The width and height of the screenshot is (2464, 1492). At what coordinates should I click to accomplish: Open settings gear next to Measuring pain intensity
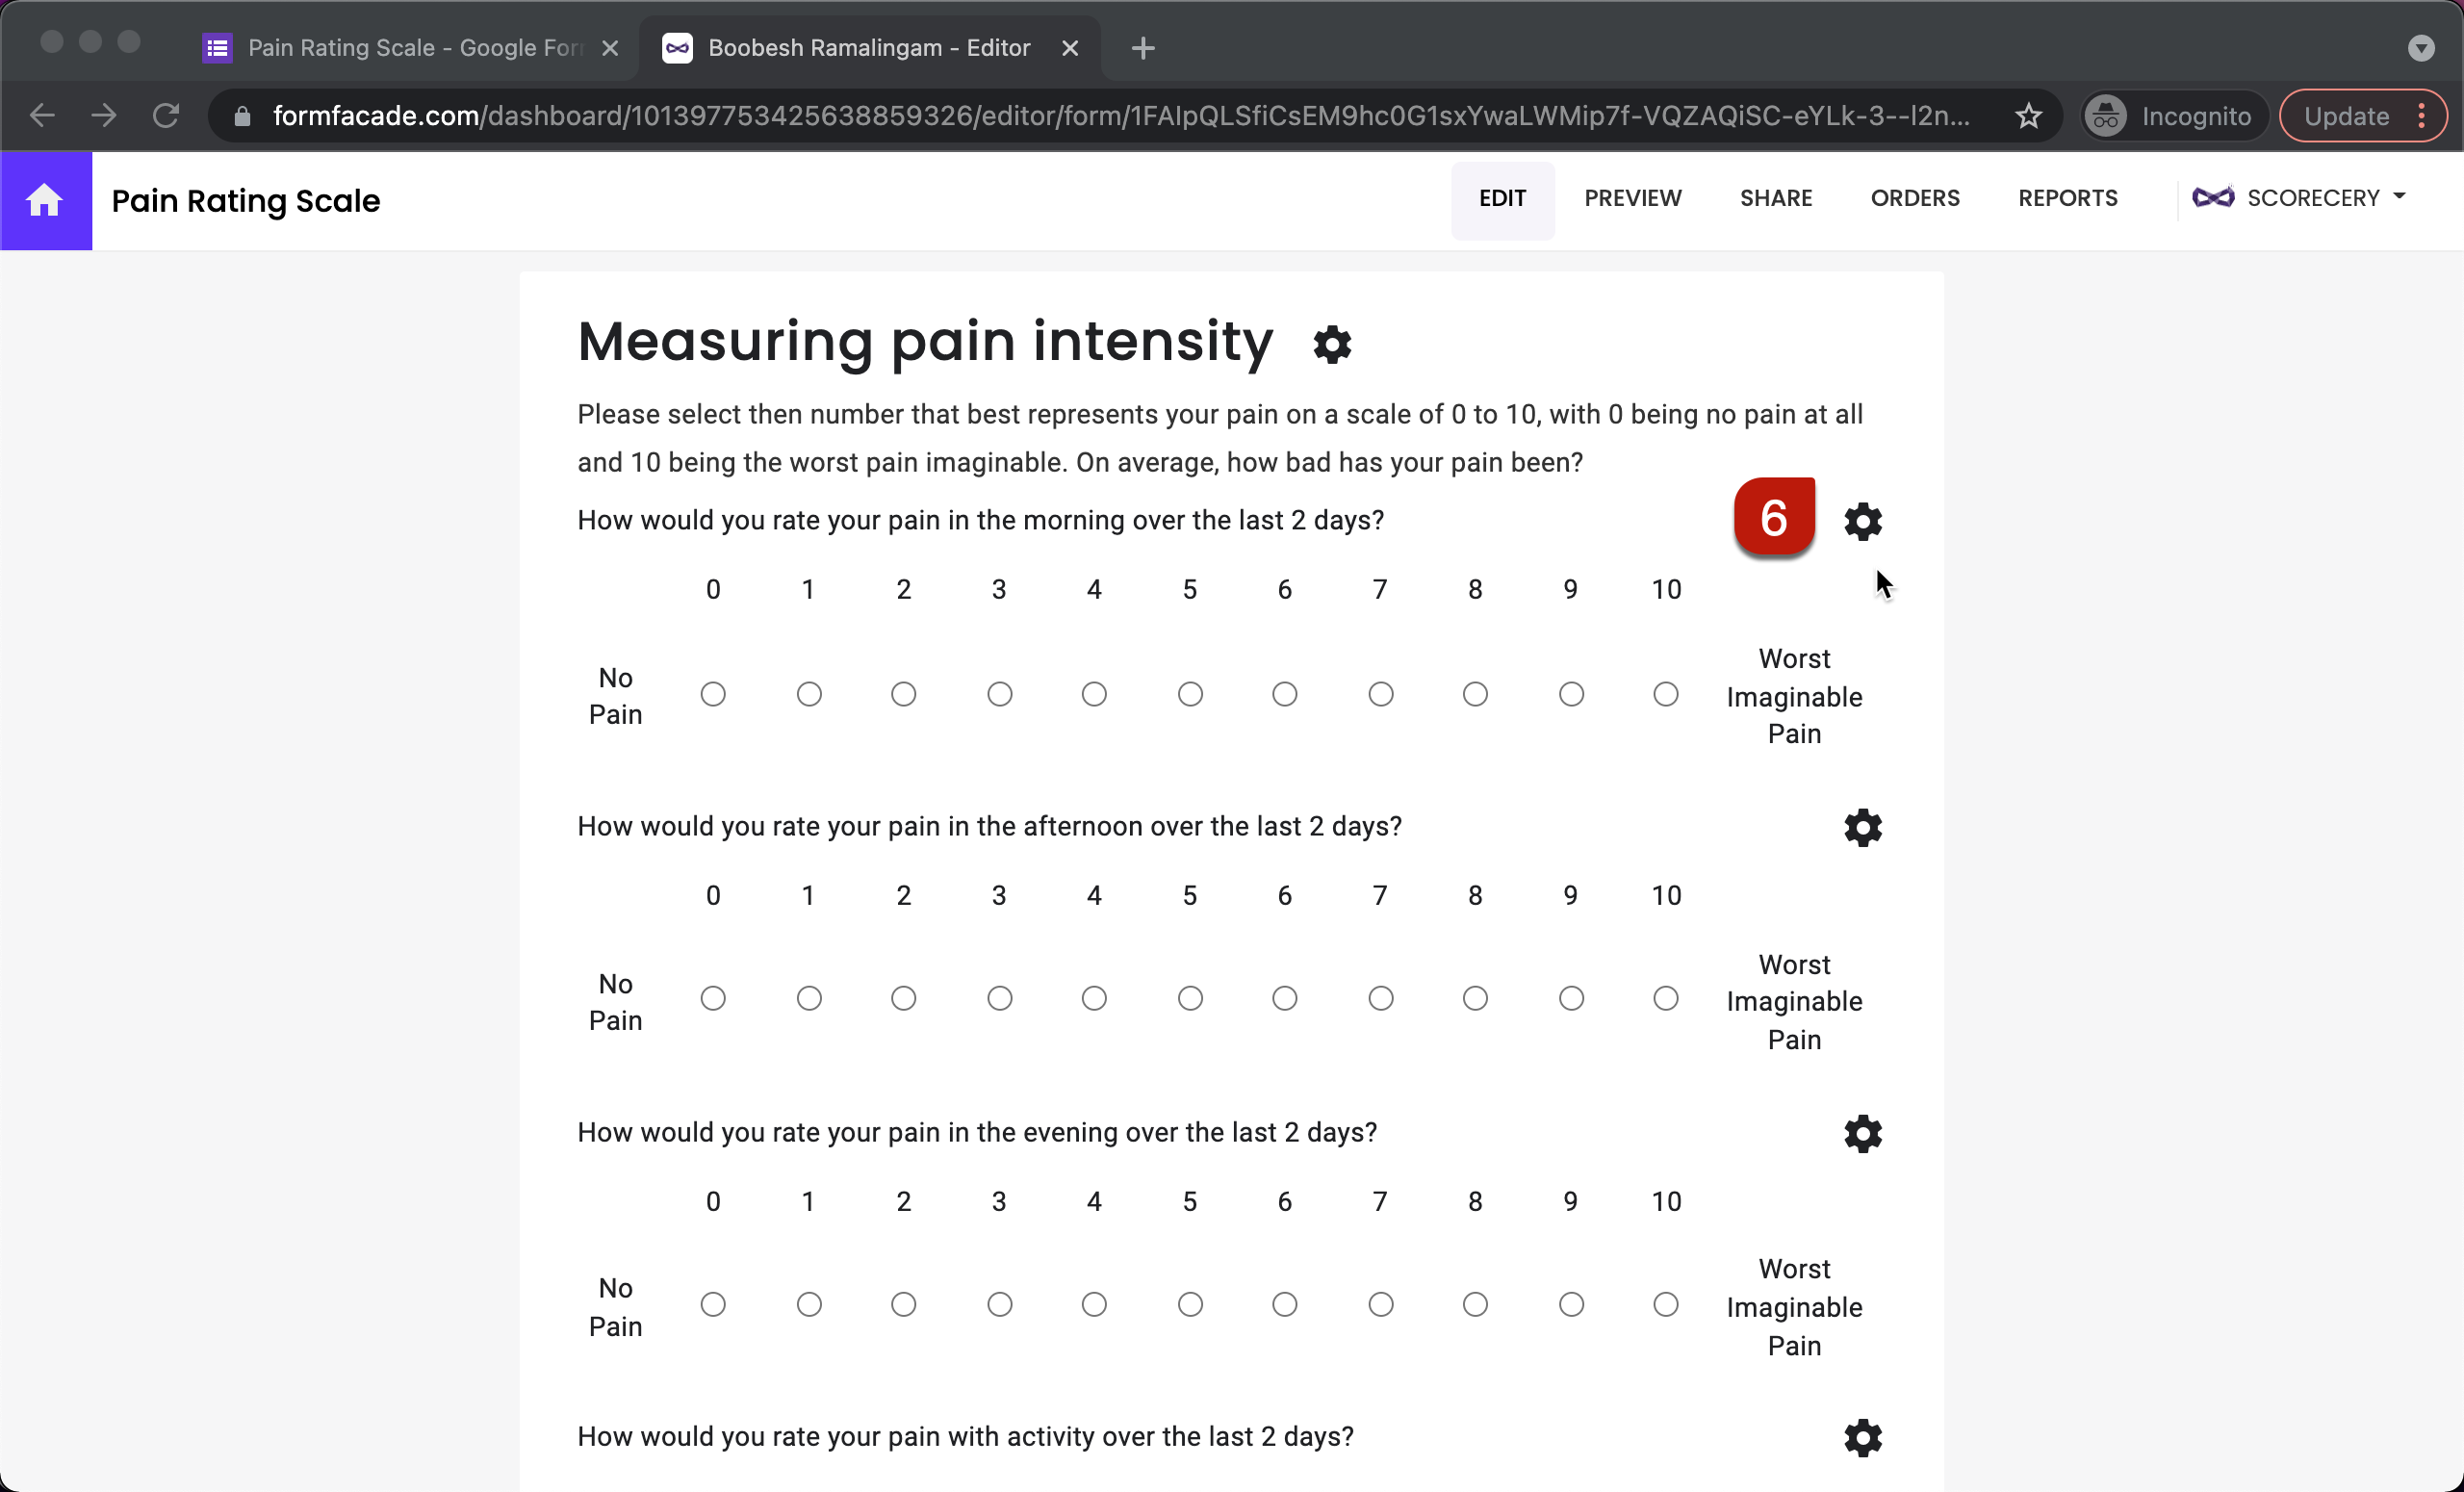[1331, 344]
